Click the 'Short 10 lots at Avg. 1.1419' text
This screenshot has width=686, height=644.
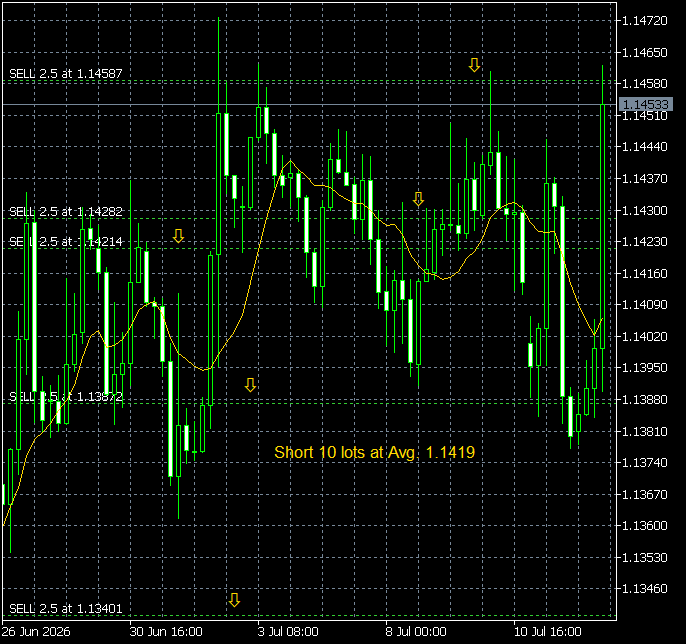(374, 452)
